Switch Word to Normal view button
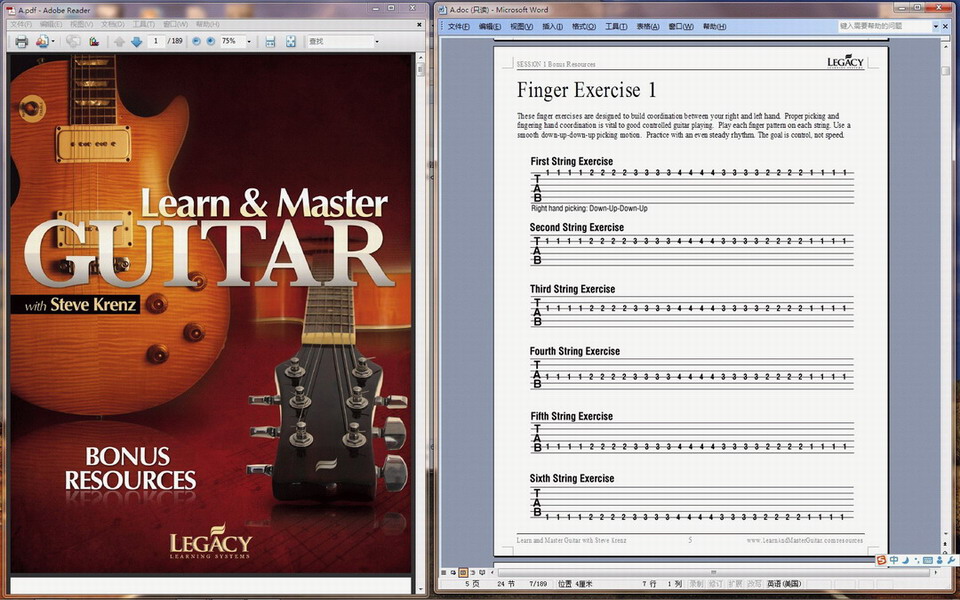Viewport: 960px width, 600px height. (x=444, y=572)
